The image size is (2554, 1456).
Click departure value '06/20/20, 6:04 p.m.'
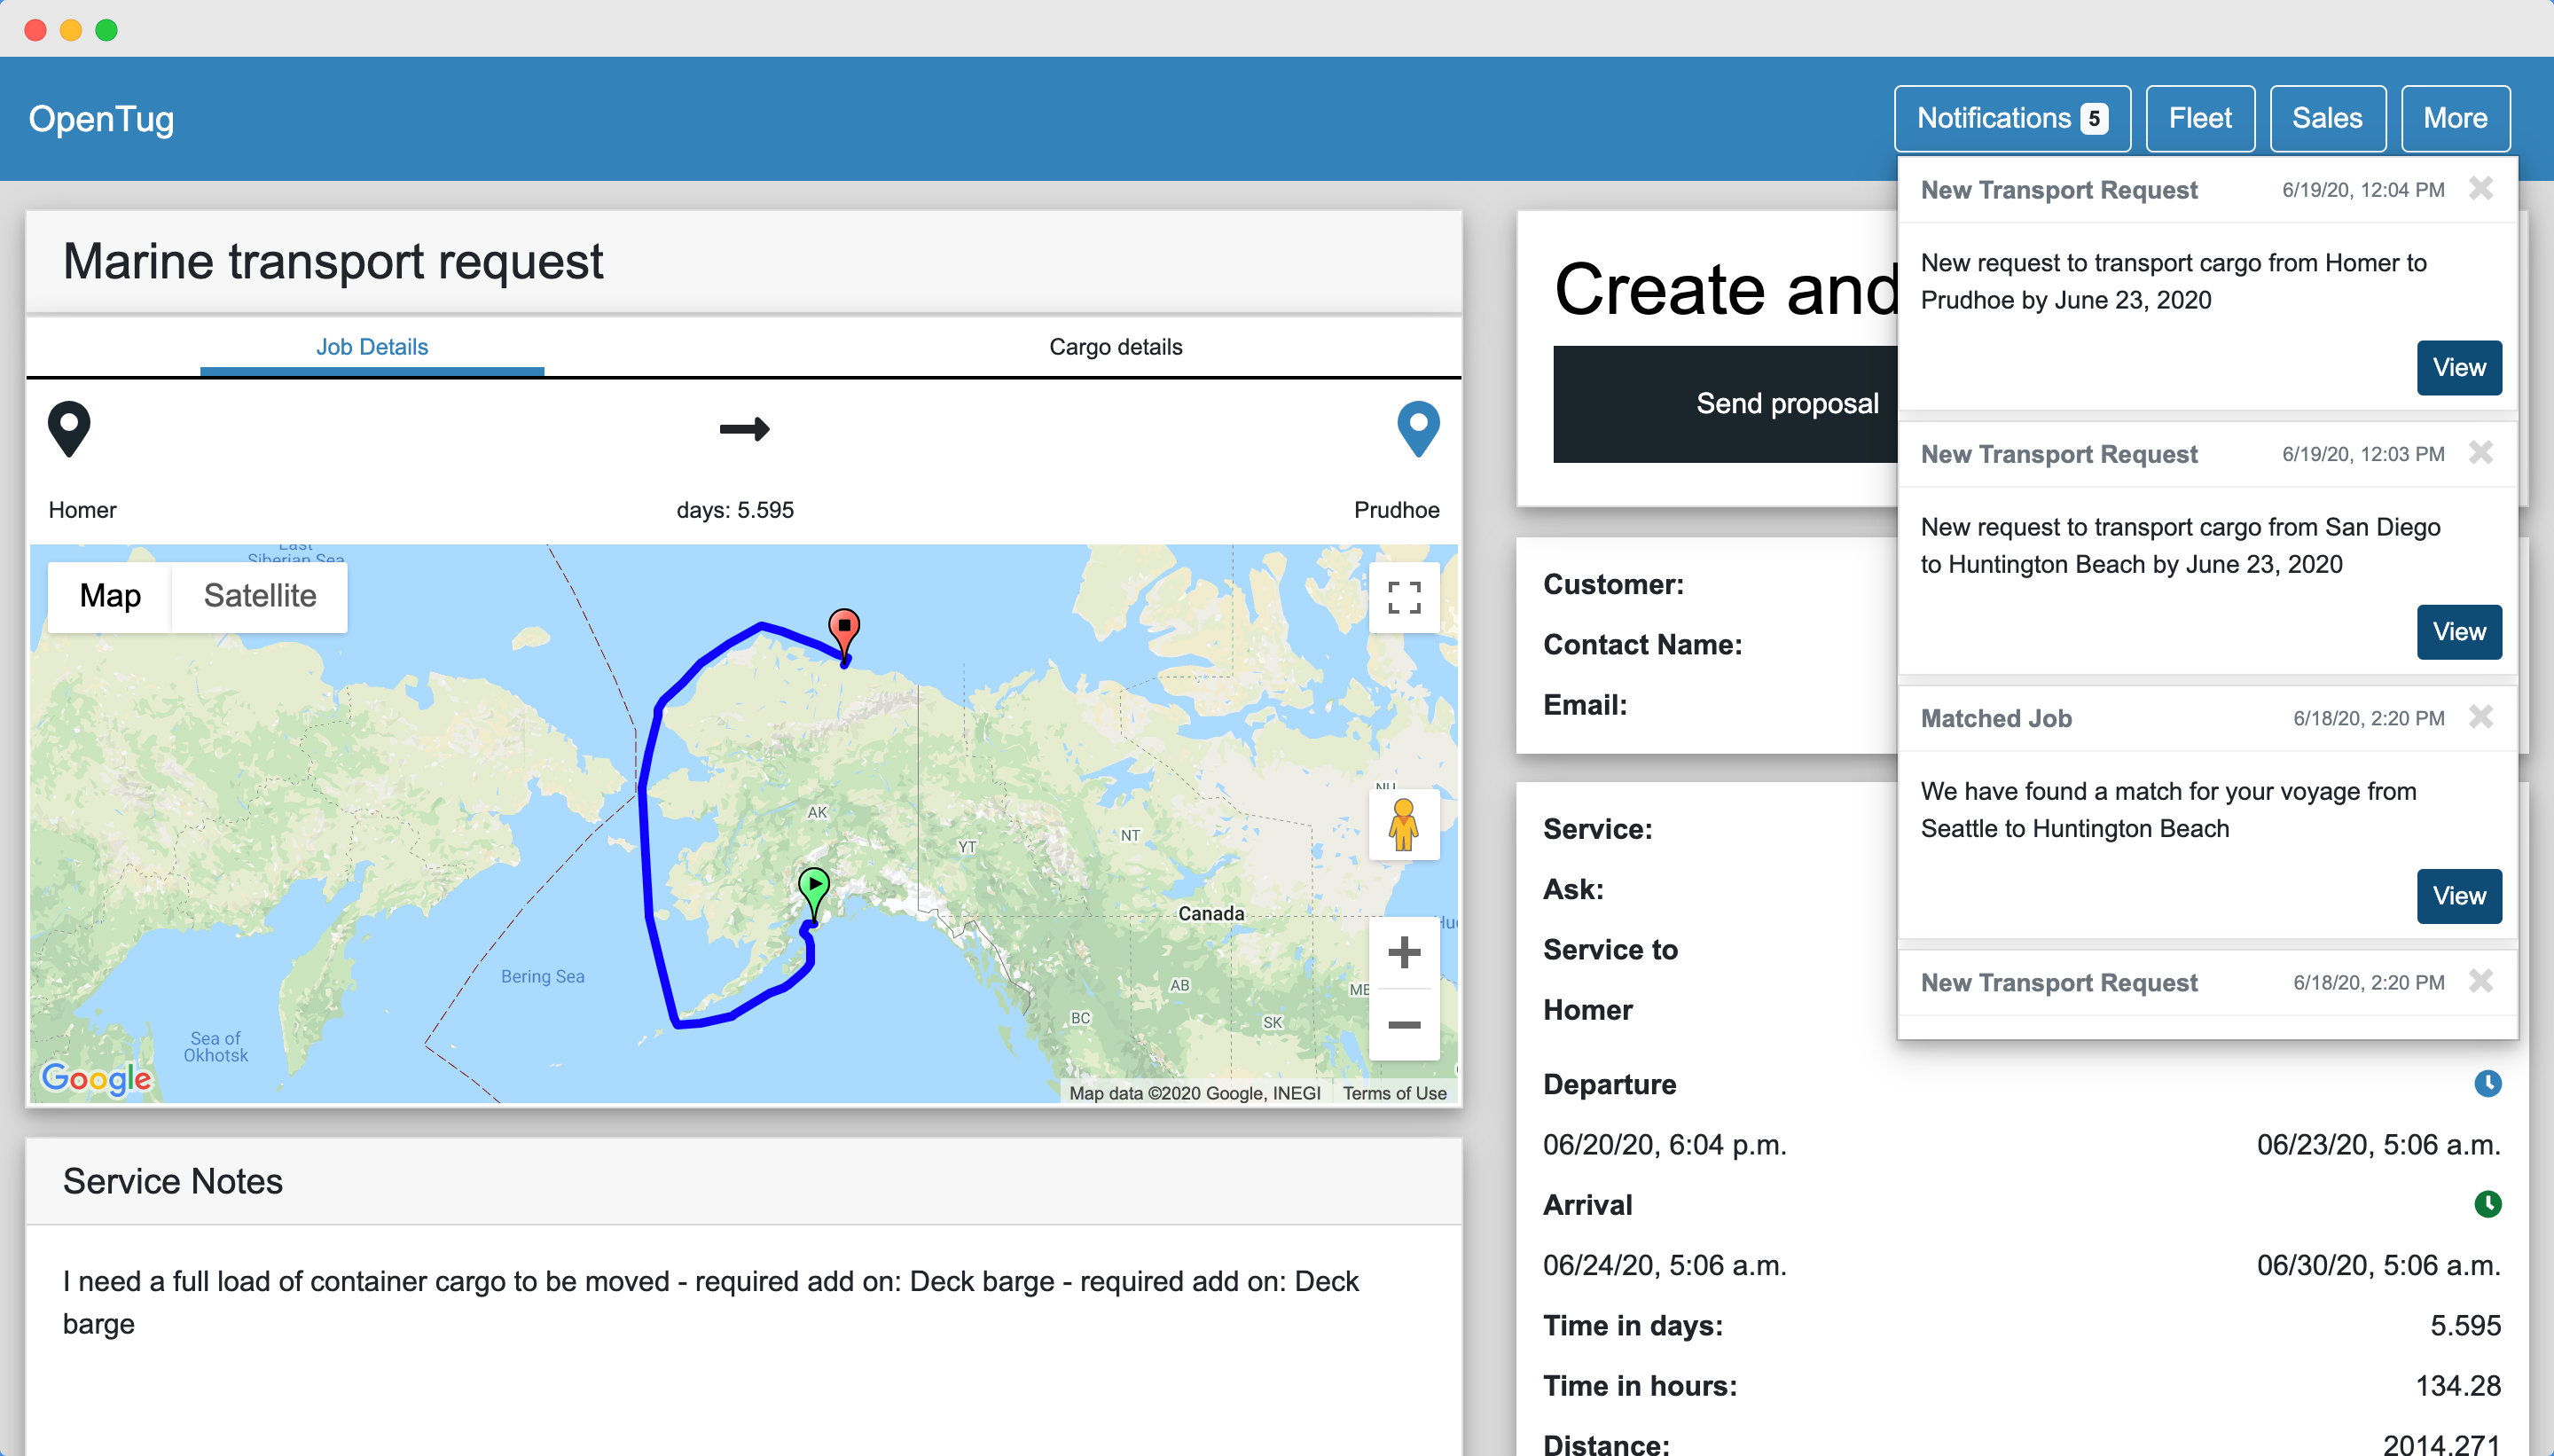[1665, 1145]
